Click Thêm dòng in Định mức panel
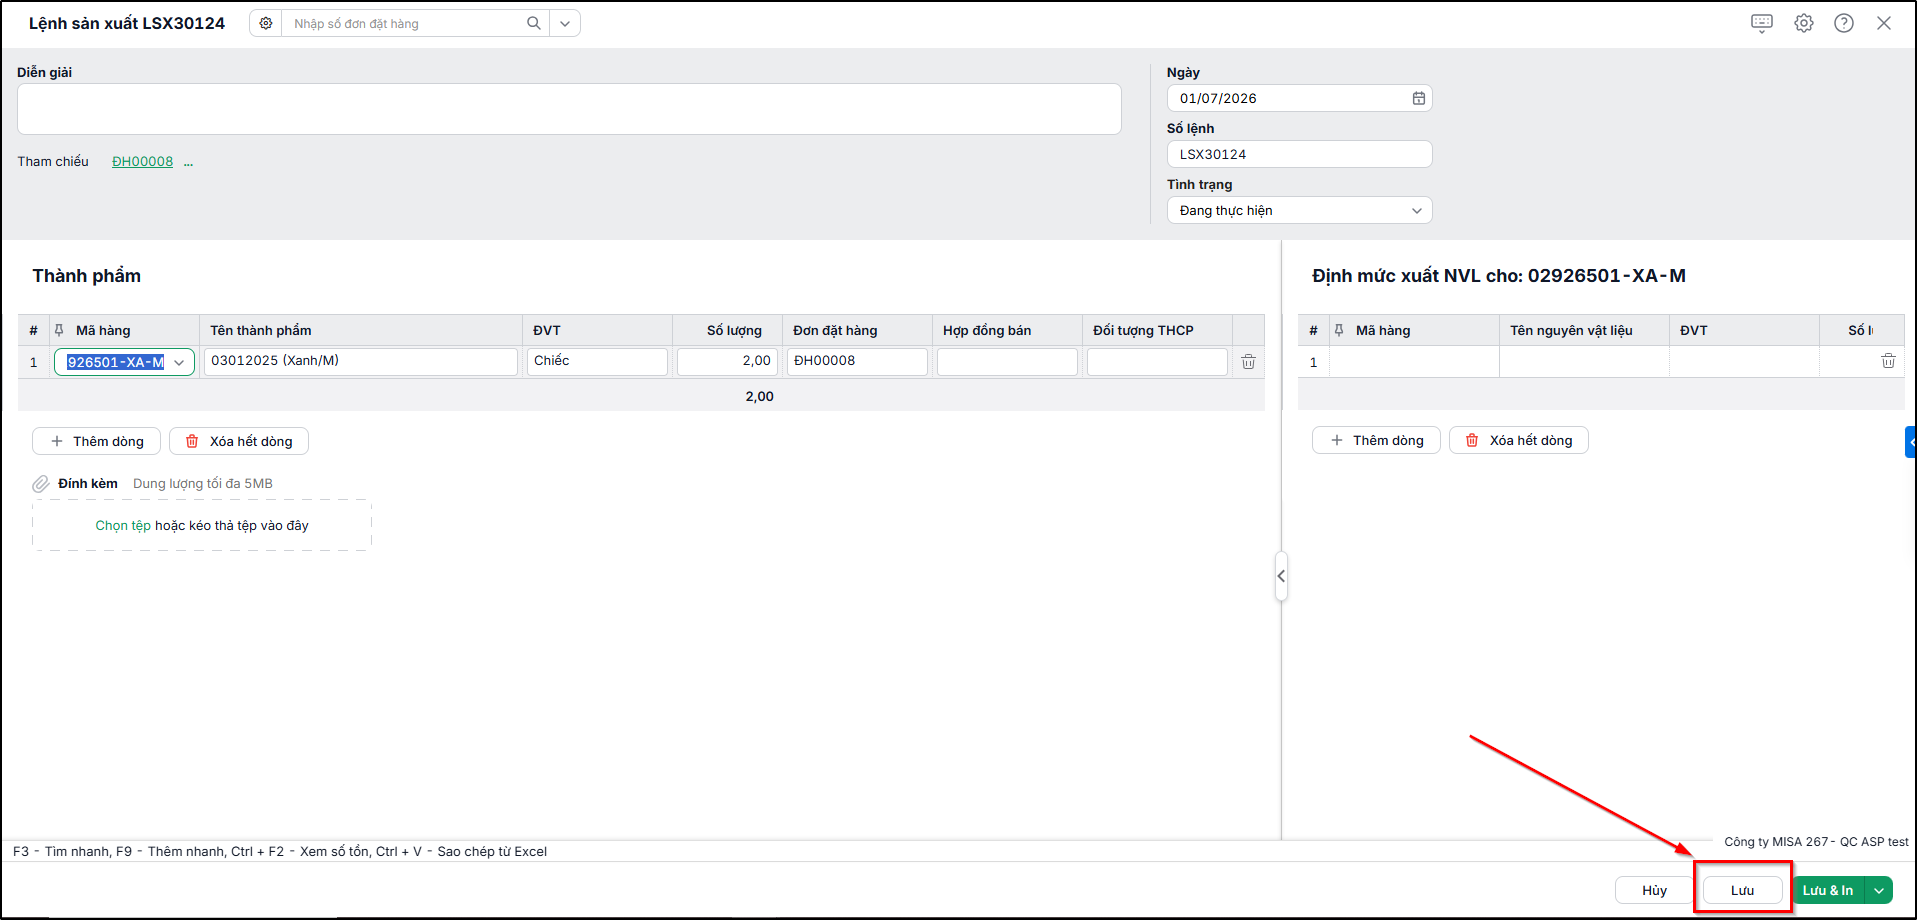The height and width of the screenshot is (920, 1917). [x=1376, y=440]
